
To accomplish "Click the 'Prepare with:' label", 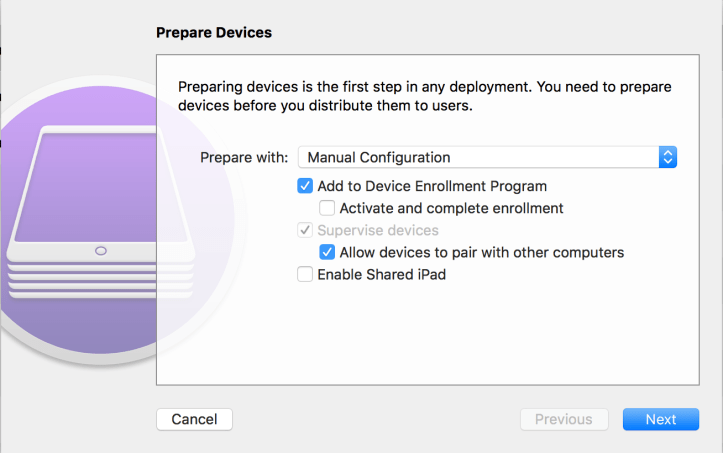I will tap(244, 157).
